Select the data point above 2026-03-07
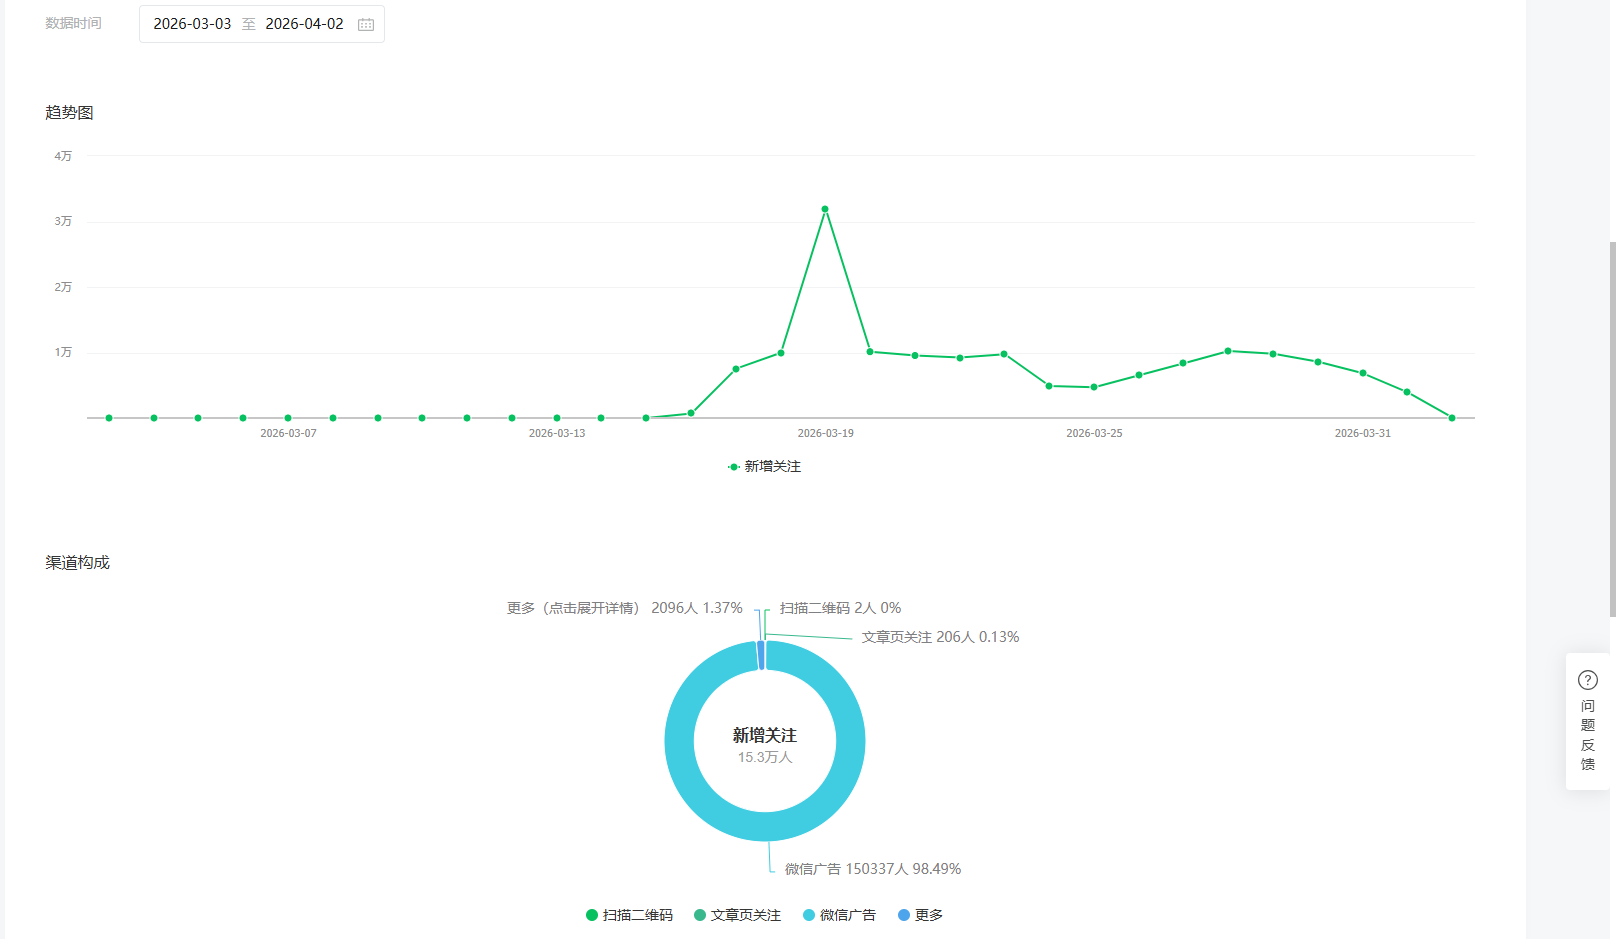 pyautogui.click(x=288, y=418)
